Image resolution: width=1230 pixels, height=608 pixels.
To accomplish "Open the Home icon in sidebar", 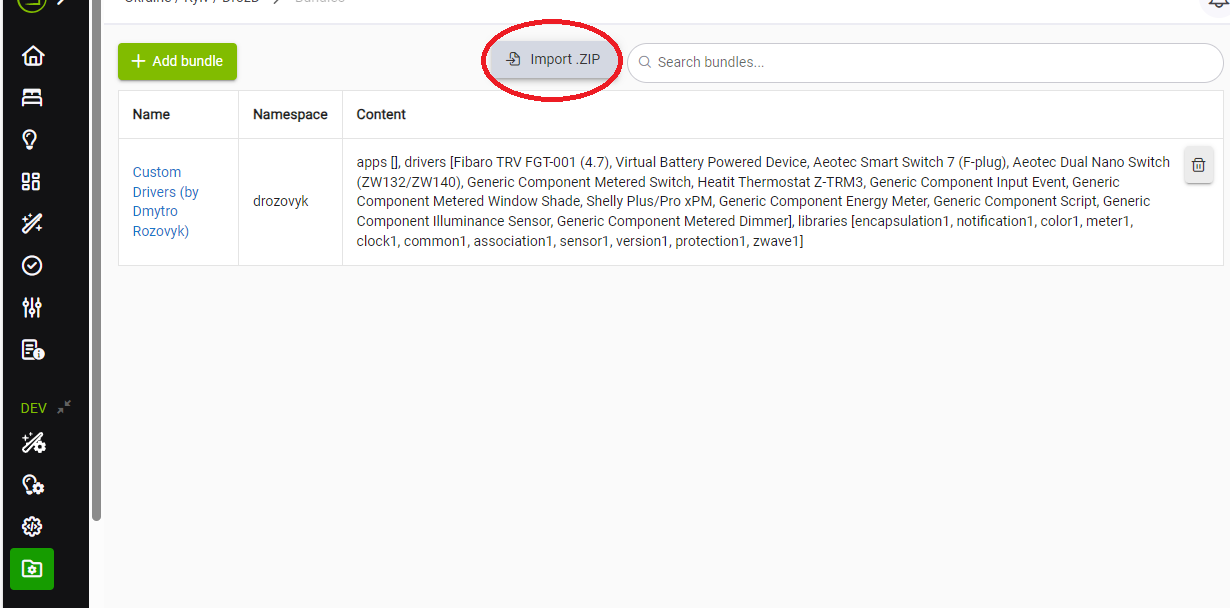I will [32, 56].
